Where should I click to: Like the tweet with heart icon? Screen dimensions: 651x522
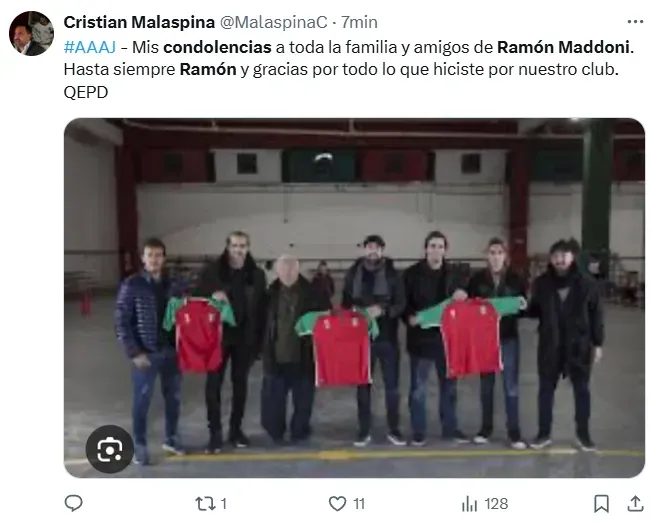click(337, 504)
